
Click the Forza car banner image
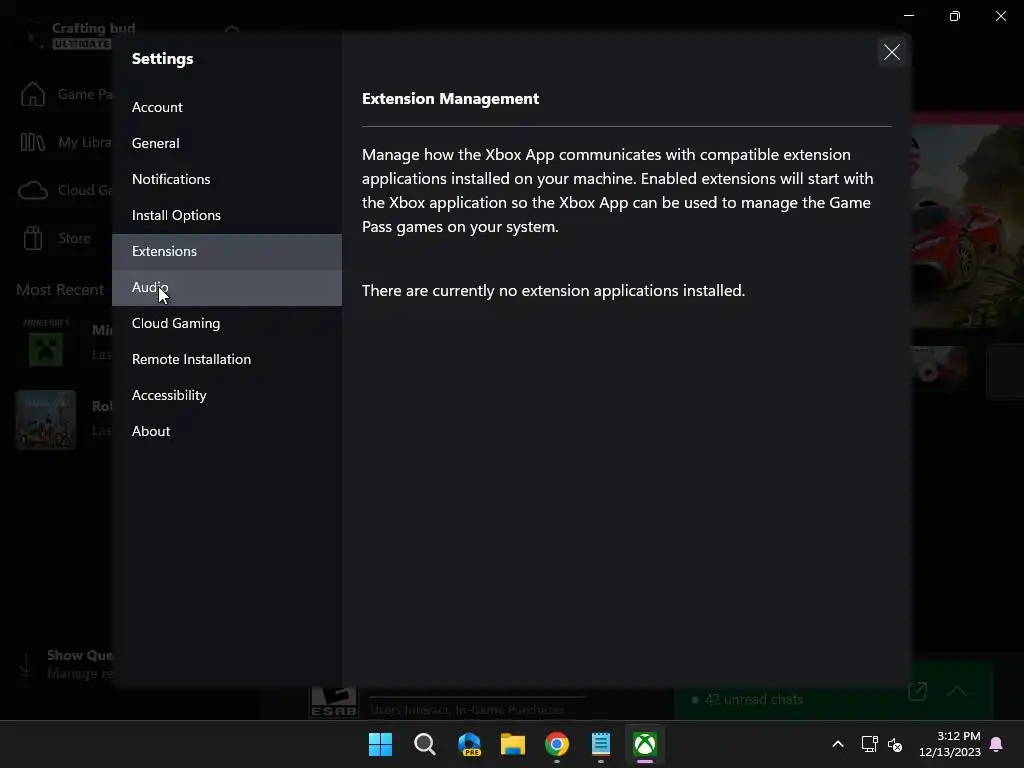point(967,225)
